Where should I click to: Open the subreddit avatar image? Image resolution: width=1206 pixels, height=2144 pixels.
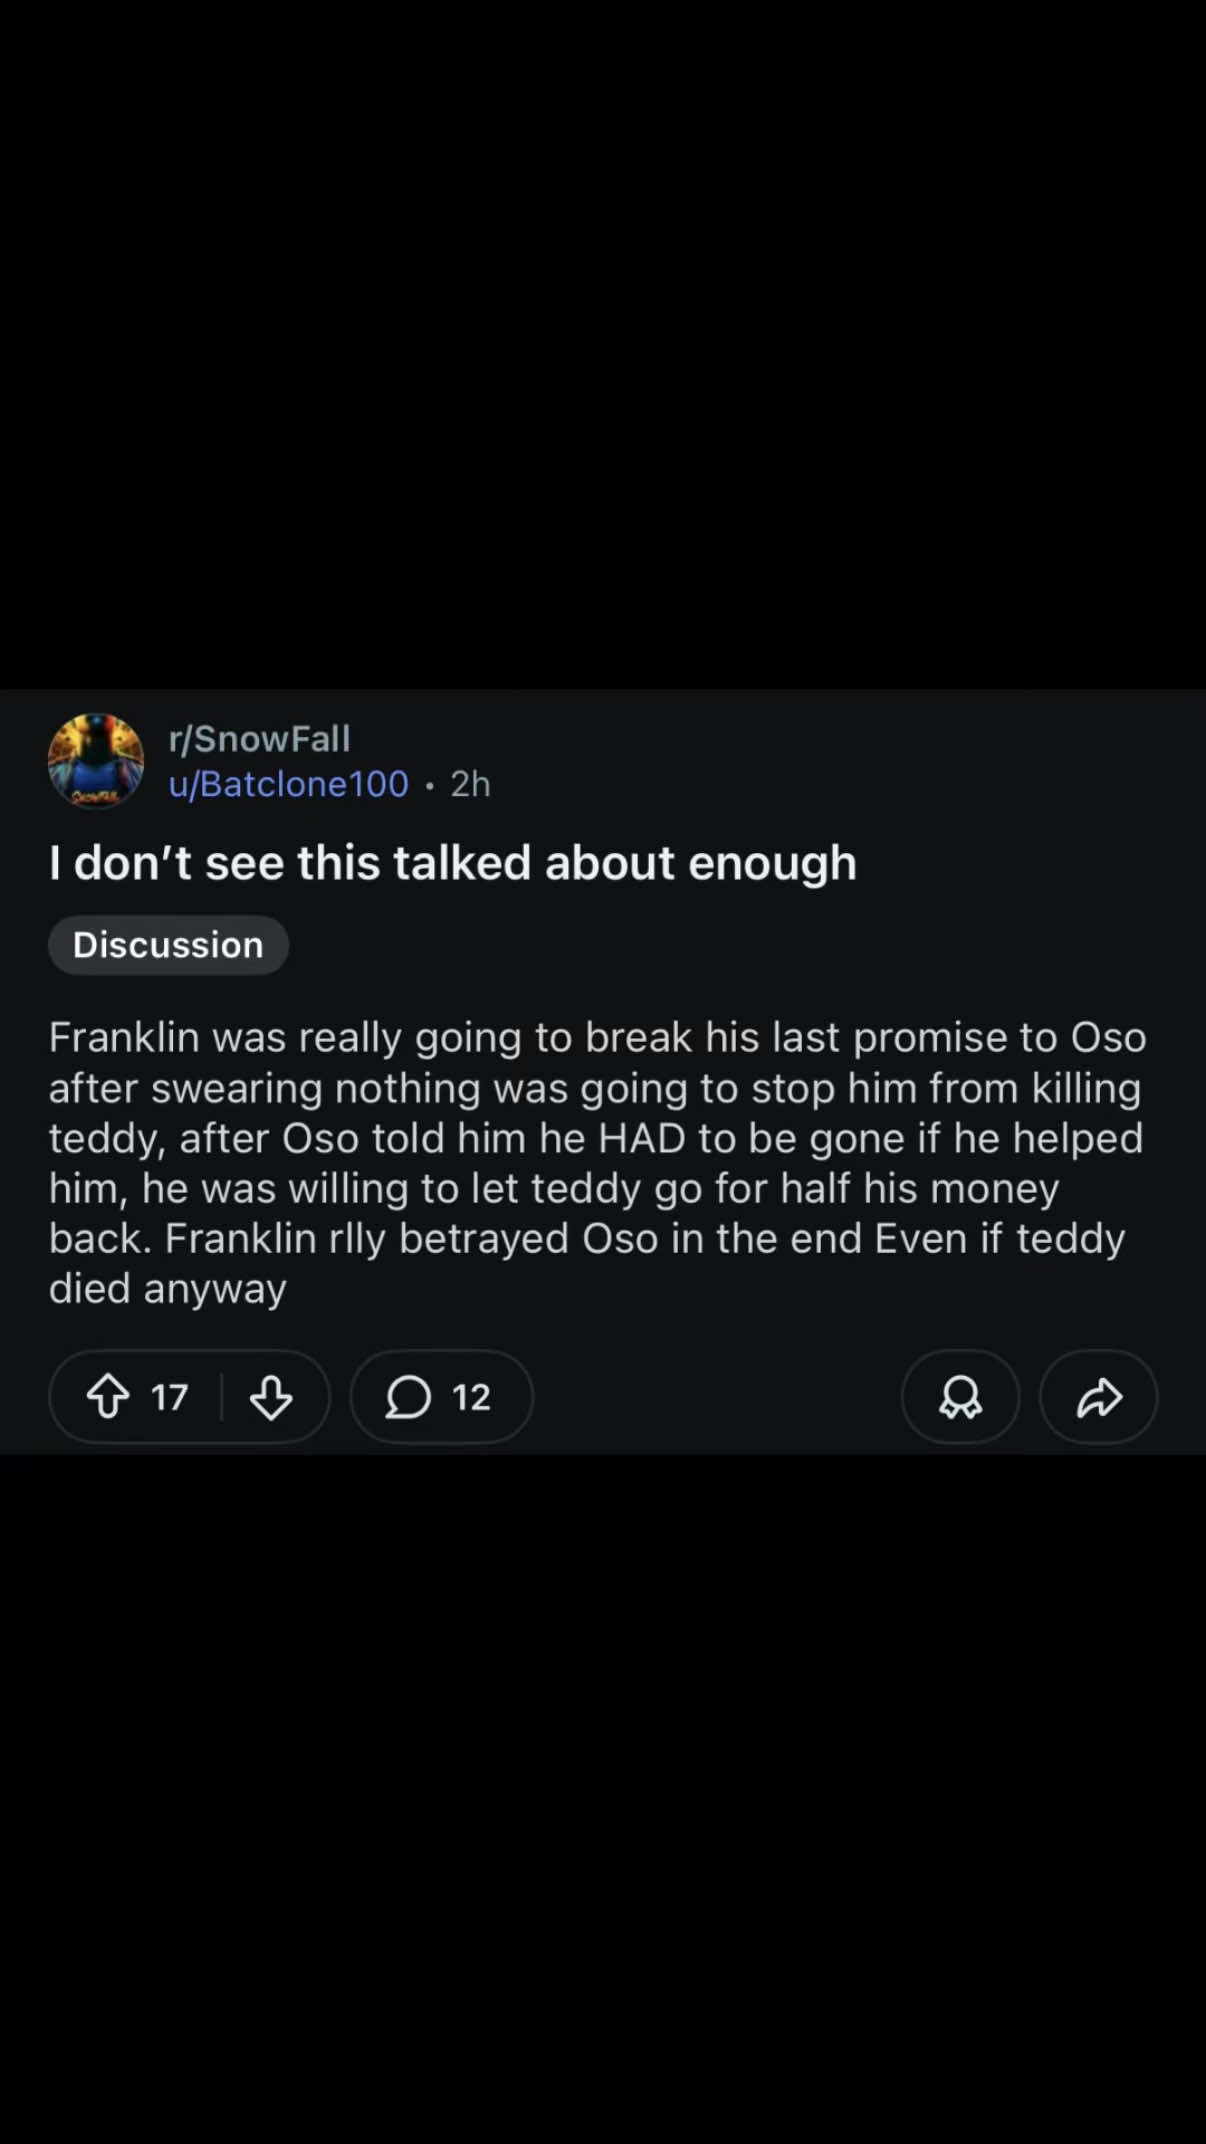(96, 761)
